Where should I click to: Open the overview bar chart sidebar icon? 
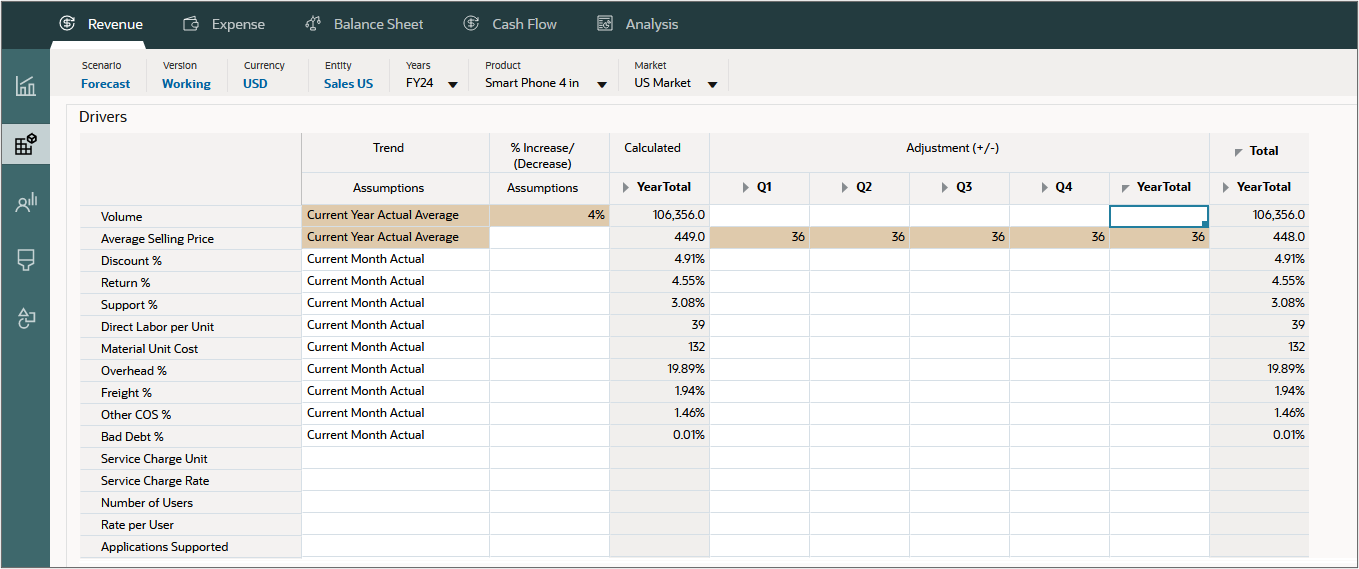pyautogui.click(x=26, y=86)
